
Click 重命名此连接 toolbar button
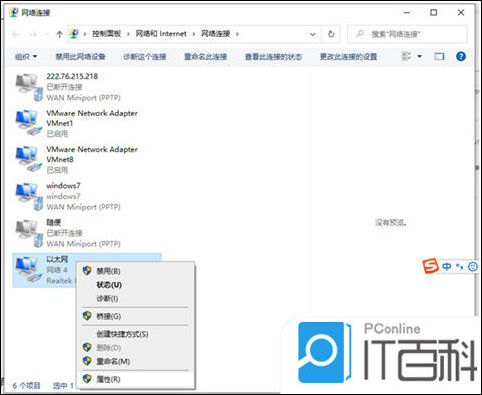[206, 57]
